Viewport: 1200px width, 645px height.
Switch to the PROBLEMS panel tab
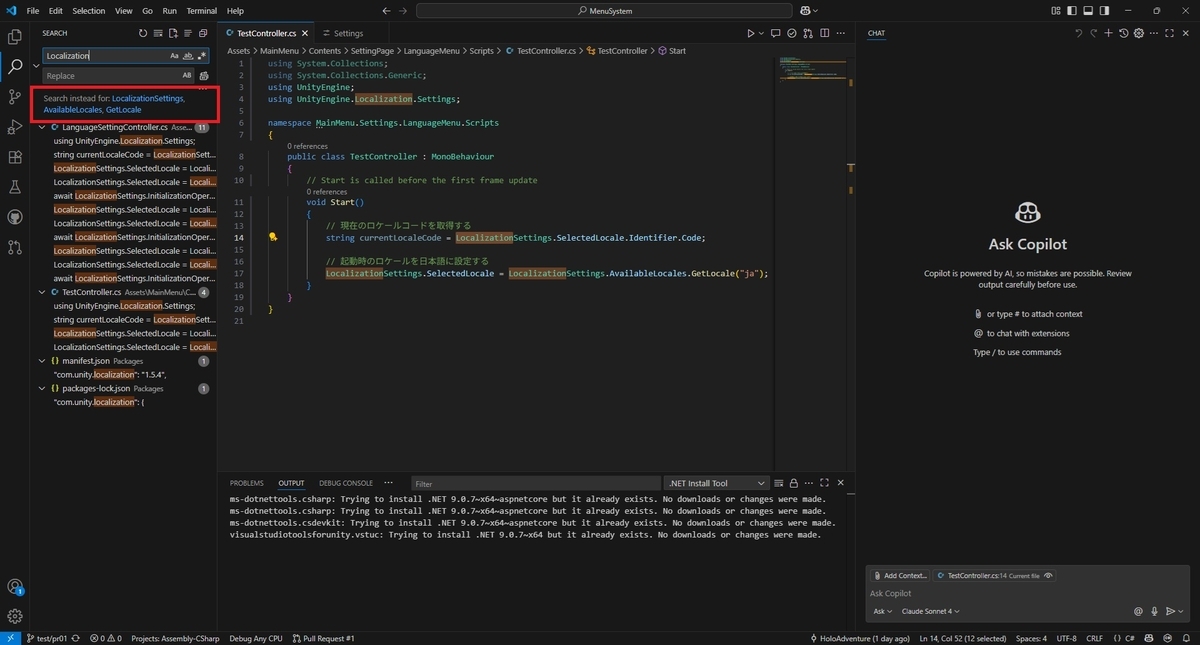click(x=247, y=483)
